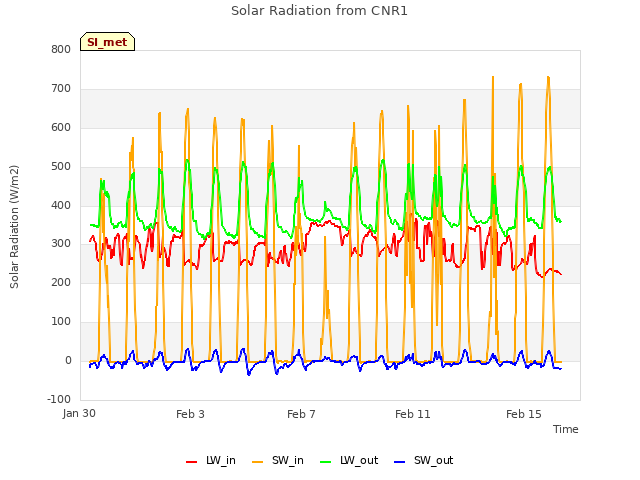640x480 pixels.
Task: Toggle the SW_in legend entry
Action: 278,460
